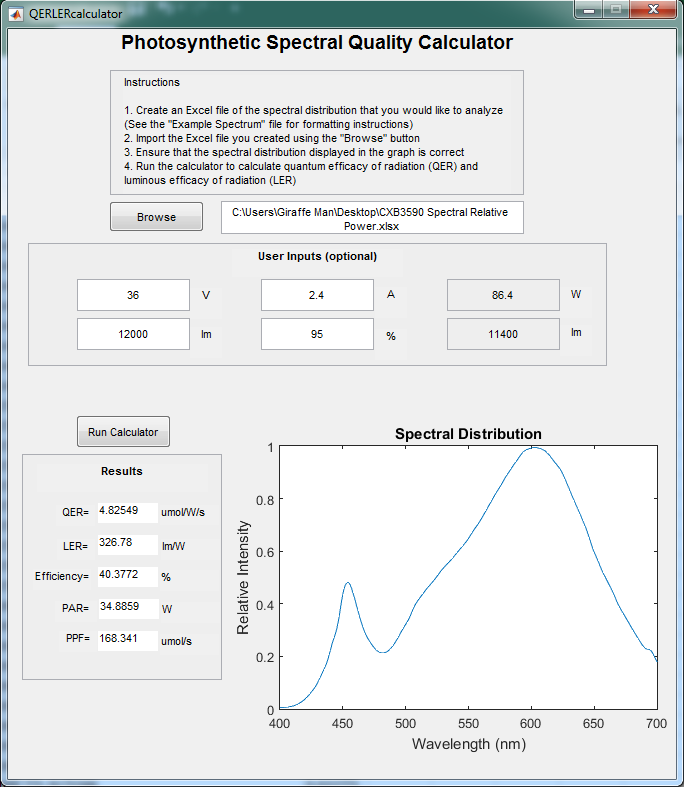The image size is (684, 787).
Task: Click the 'V' unit label beside 36
Action: point(206,295)
